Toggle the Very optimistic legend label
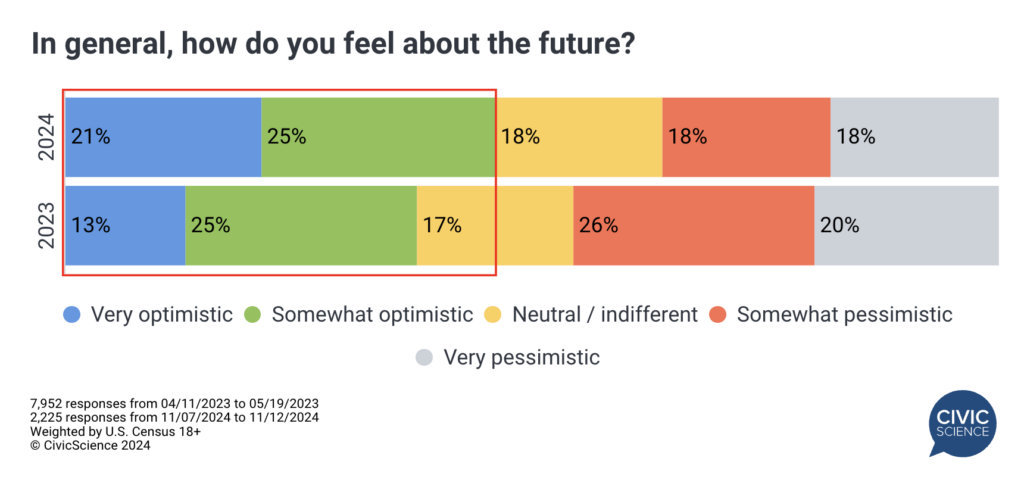1024x480 pixels. (x=164, y=315)
